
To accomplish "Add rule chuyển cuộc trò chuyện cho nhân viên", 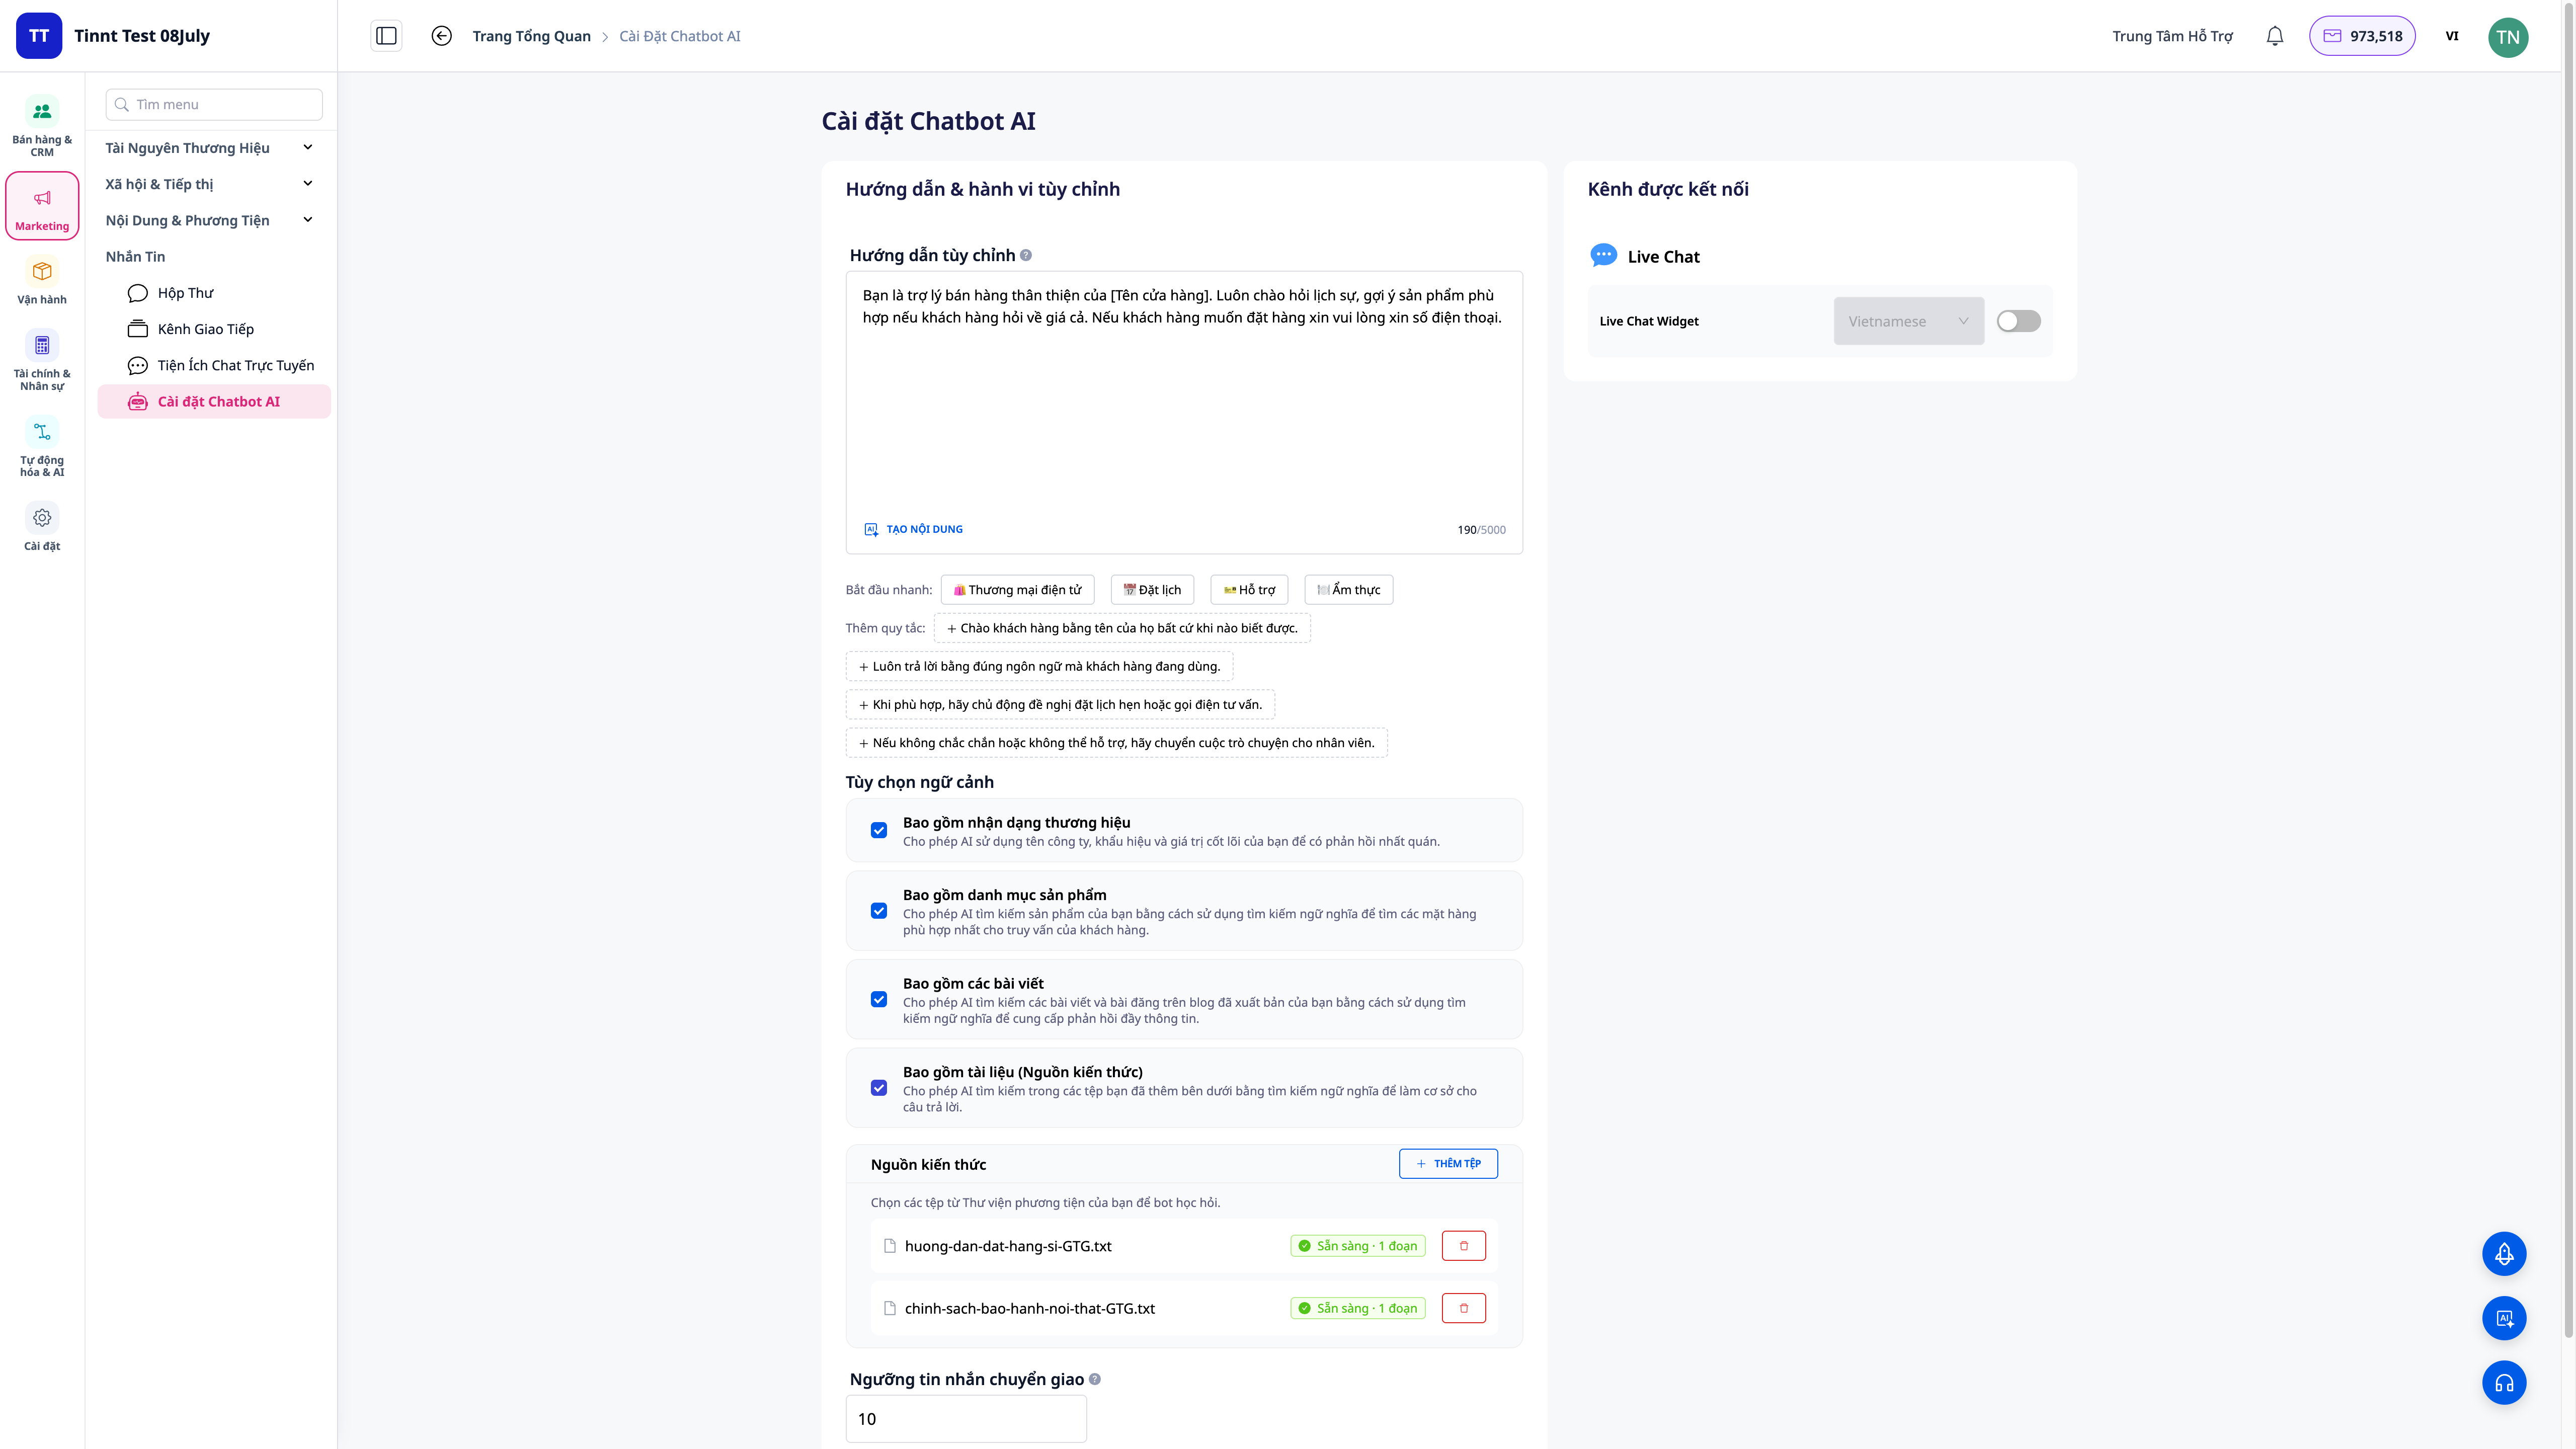I will tap(1116, 742).
